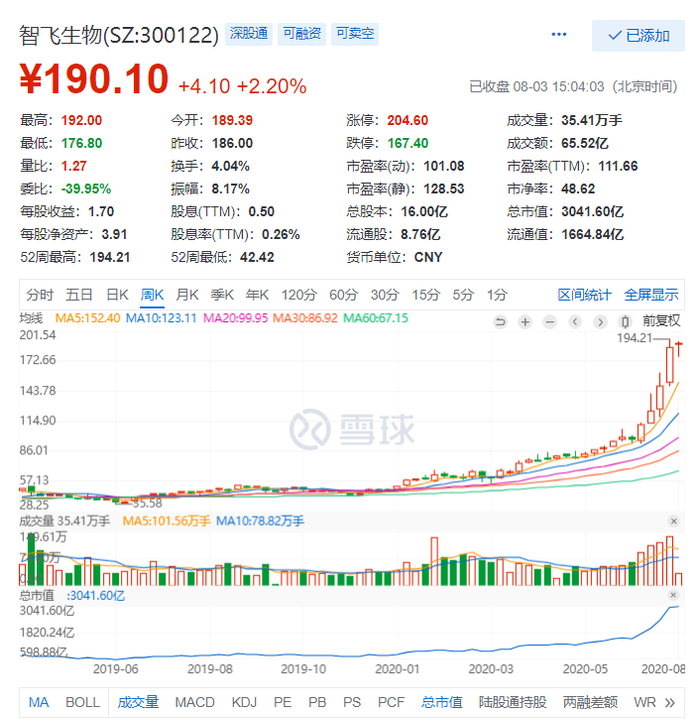The image size is (700, 727).
Task: Toggle the PE sub-indicator
Action: (x=282, y=702)
